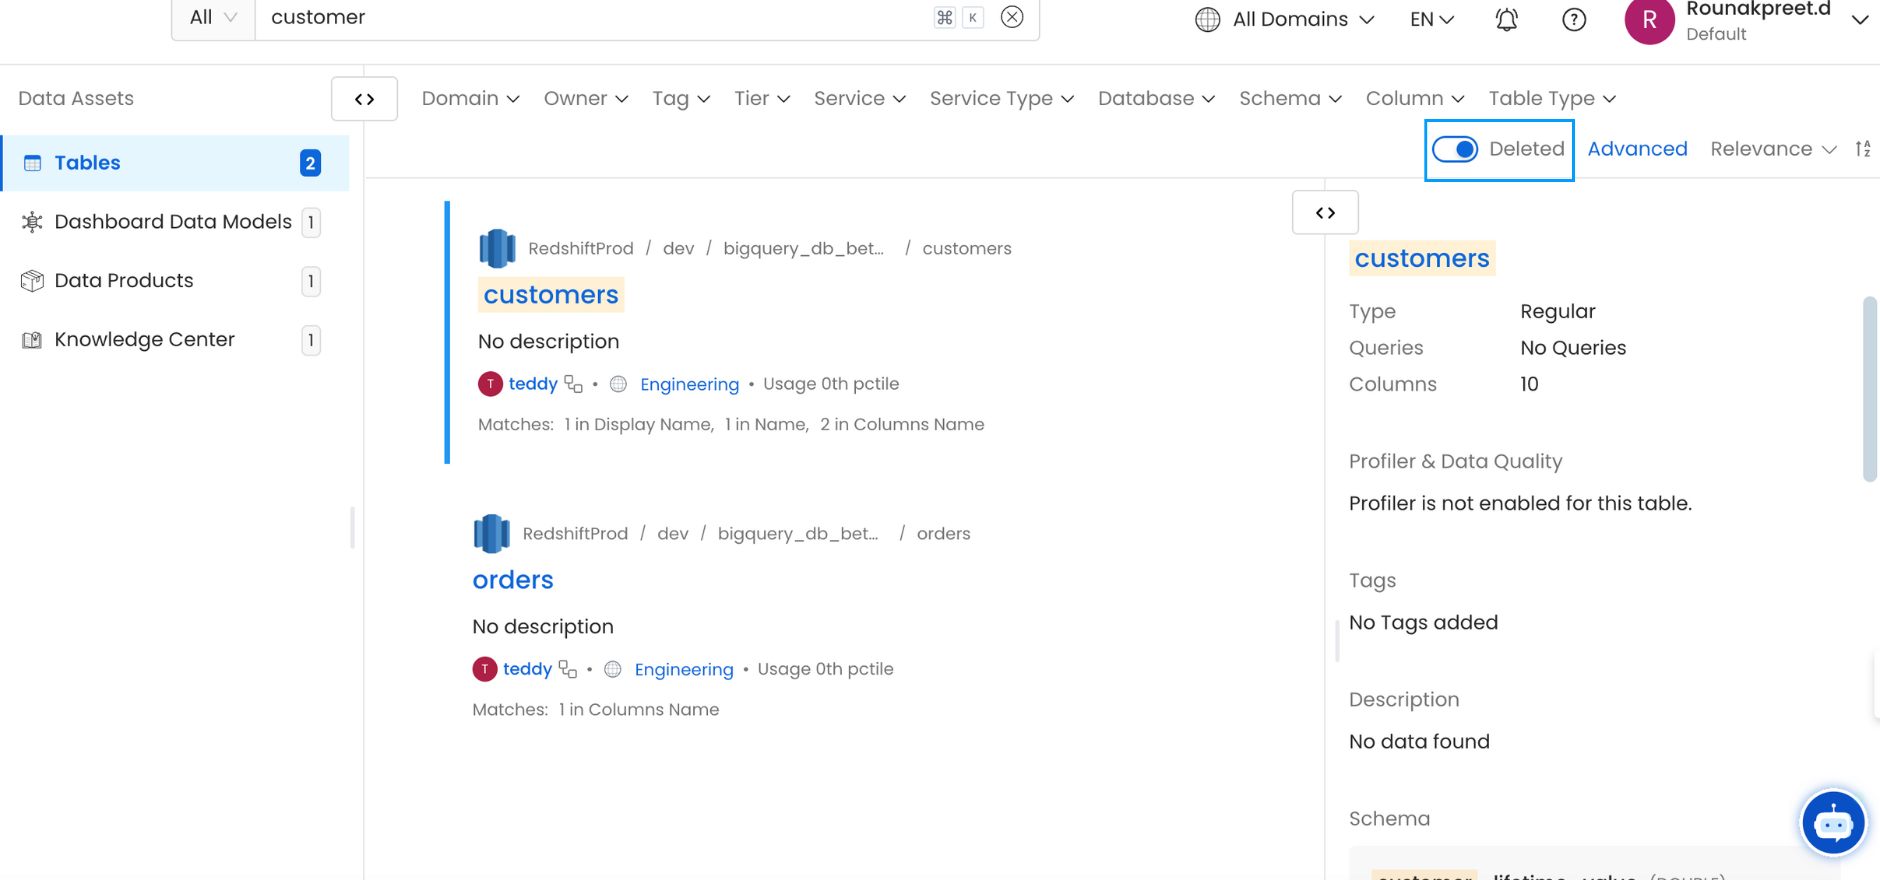Click the chatbot assistant icon
Image resolution: width=1880 pixels, height=880 pixels.
point(1832,823)
